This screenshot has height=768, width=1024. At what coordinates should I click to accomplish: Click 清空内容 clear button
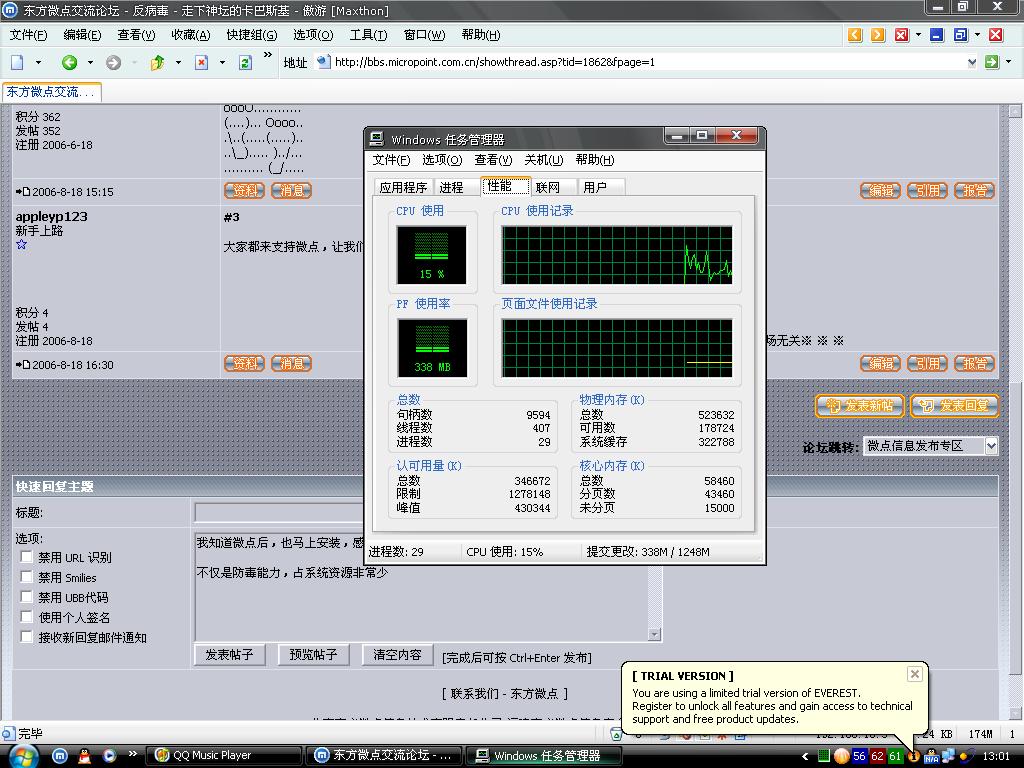click(397, 654)
